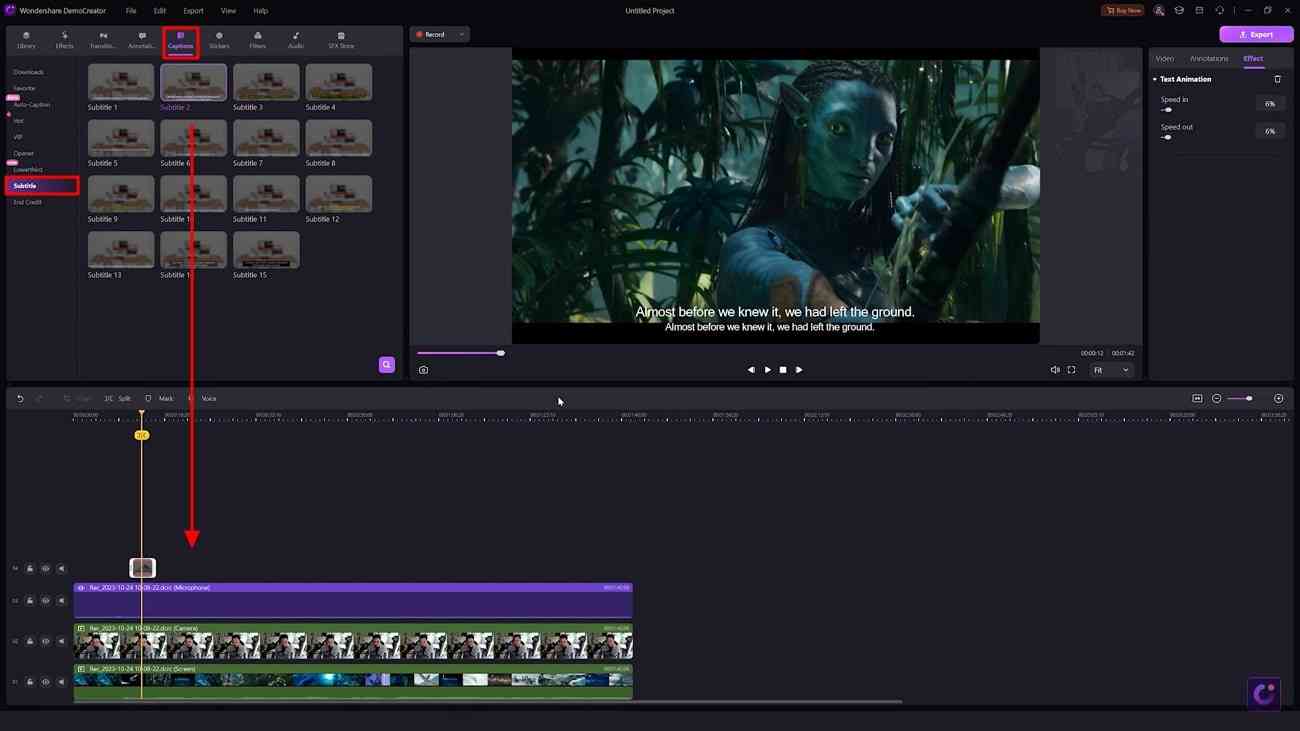Image resolution: width=1300 pixels, height=731 pixels.
Task: Enter fullscreen preview mode
Action: 1071,370
